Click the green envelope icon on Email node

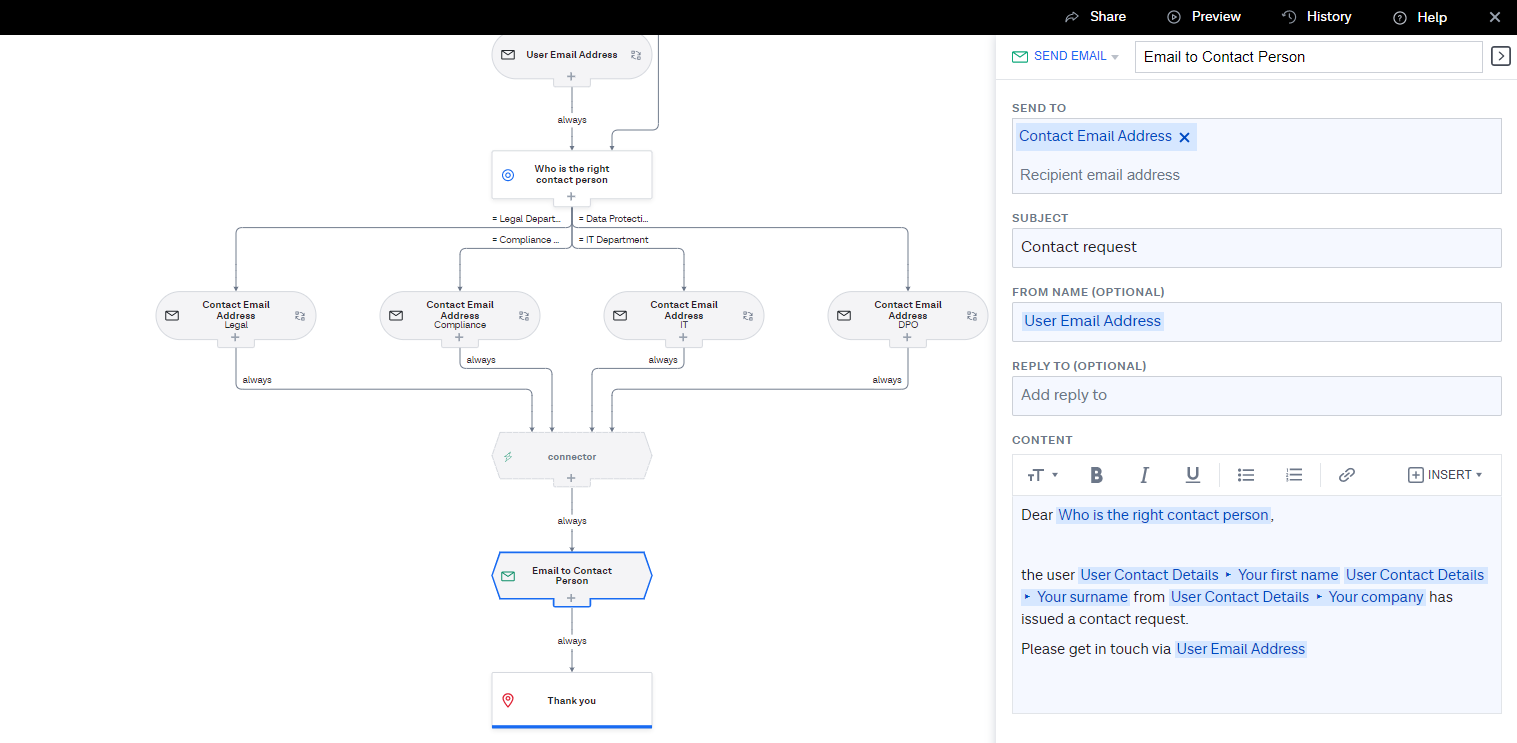point(508,577)
